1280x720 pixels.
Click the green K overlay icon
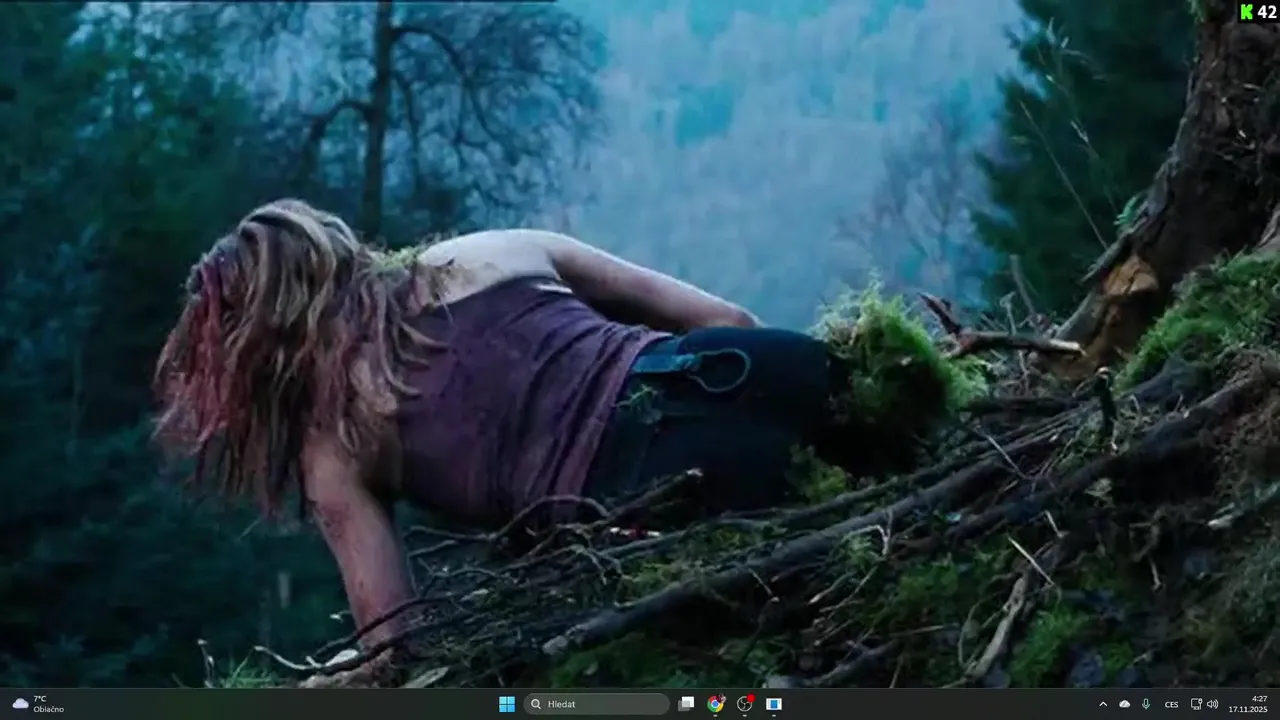1246,12
